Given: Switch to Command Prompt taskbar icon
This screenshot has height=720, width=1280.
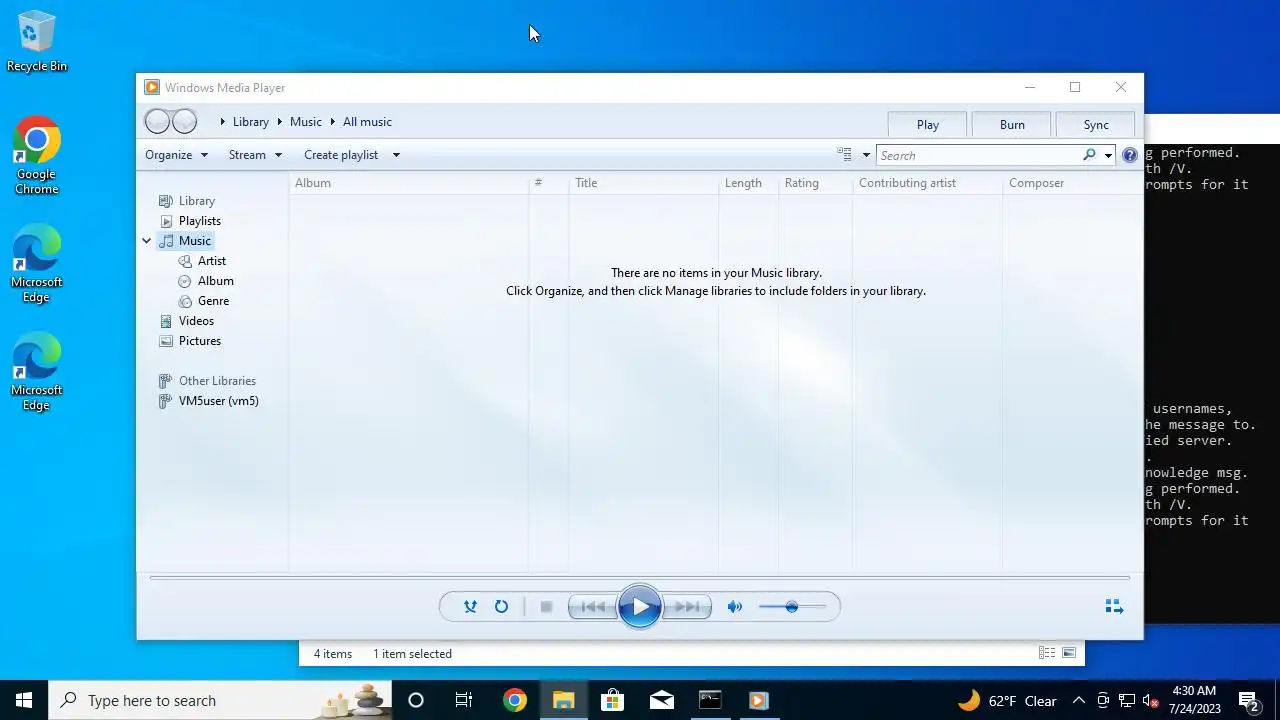Looking at the screenshot, I should point(710,700).
